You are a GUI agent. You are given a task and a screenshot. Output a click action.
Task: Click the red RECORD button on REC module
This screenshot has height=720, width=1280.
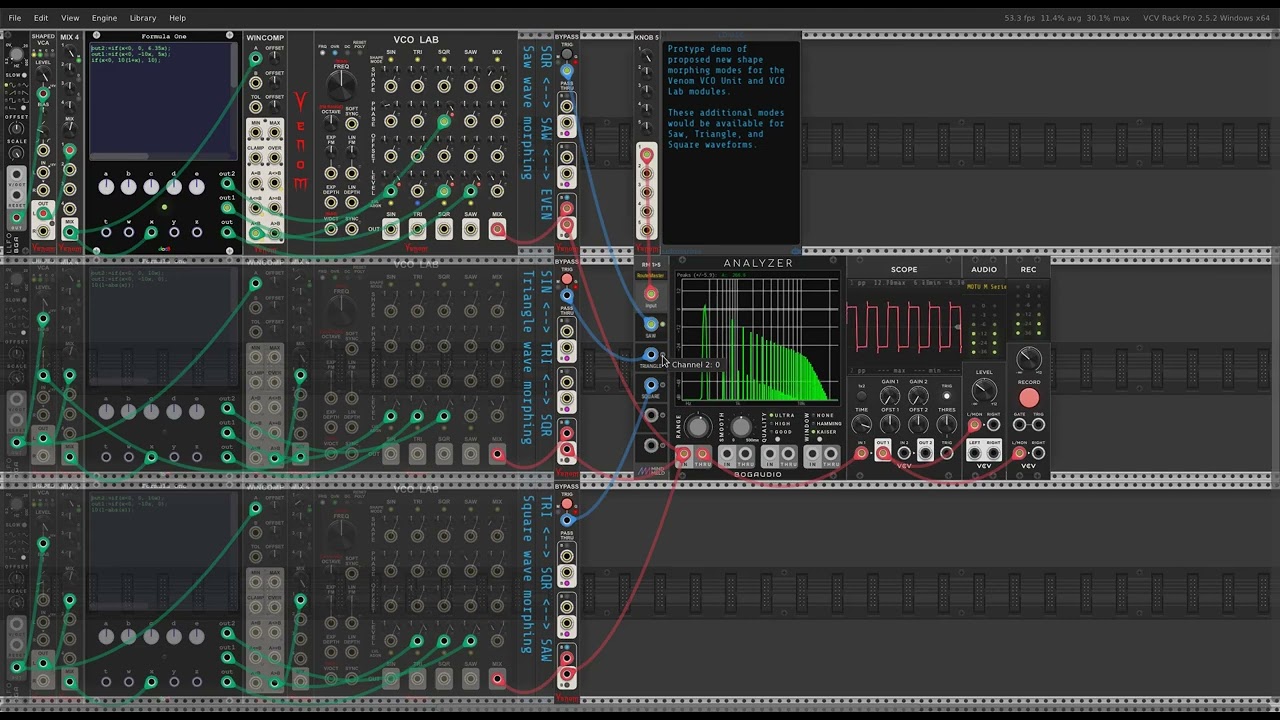1029,398
